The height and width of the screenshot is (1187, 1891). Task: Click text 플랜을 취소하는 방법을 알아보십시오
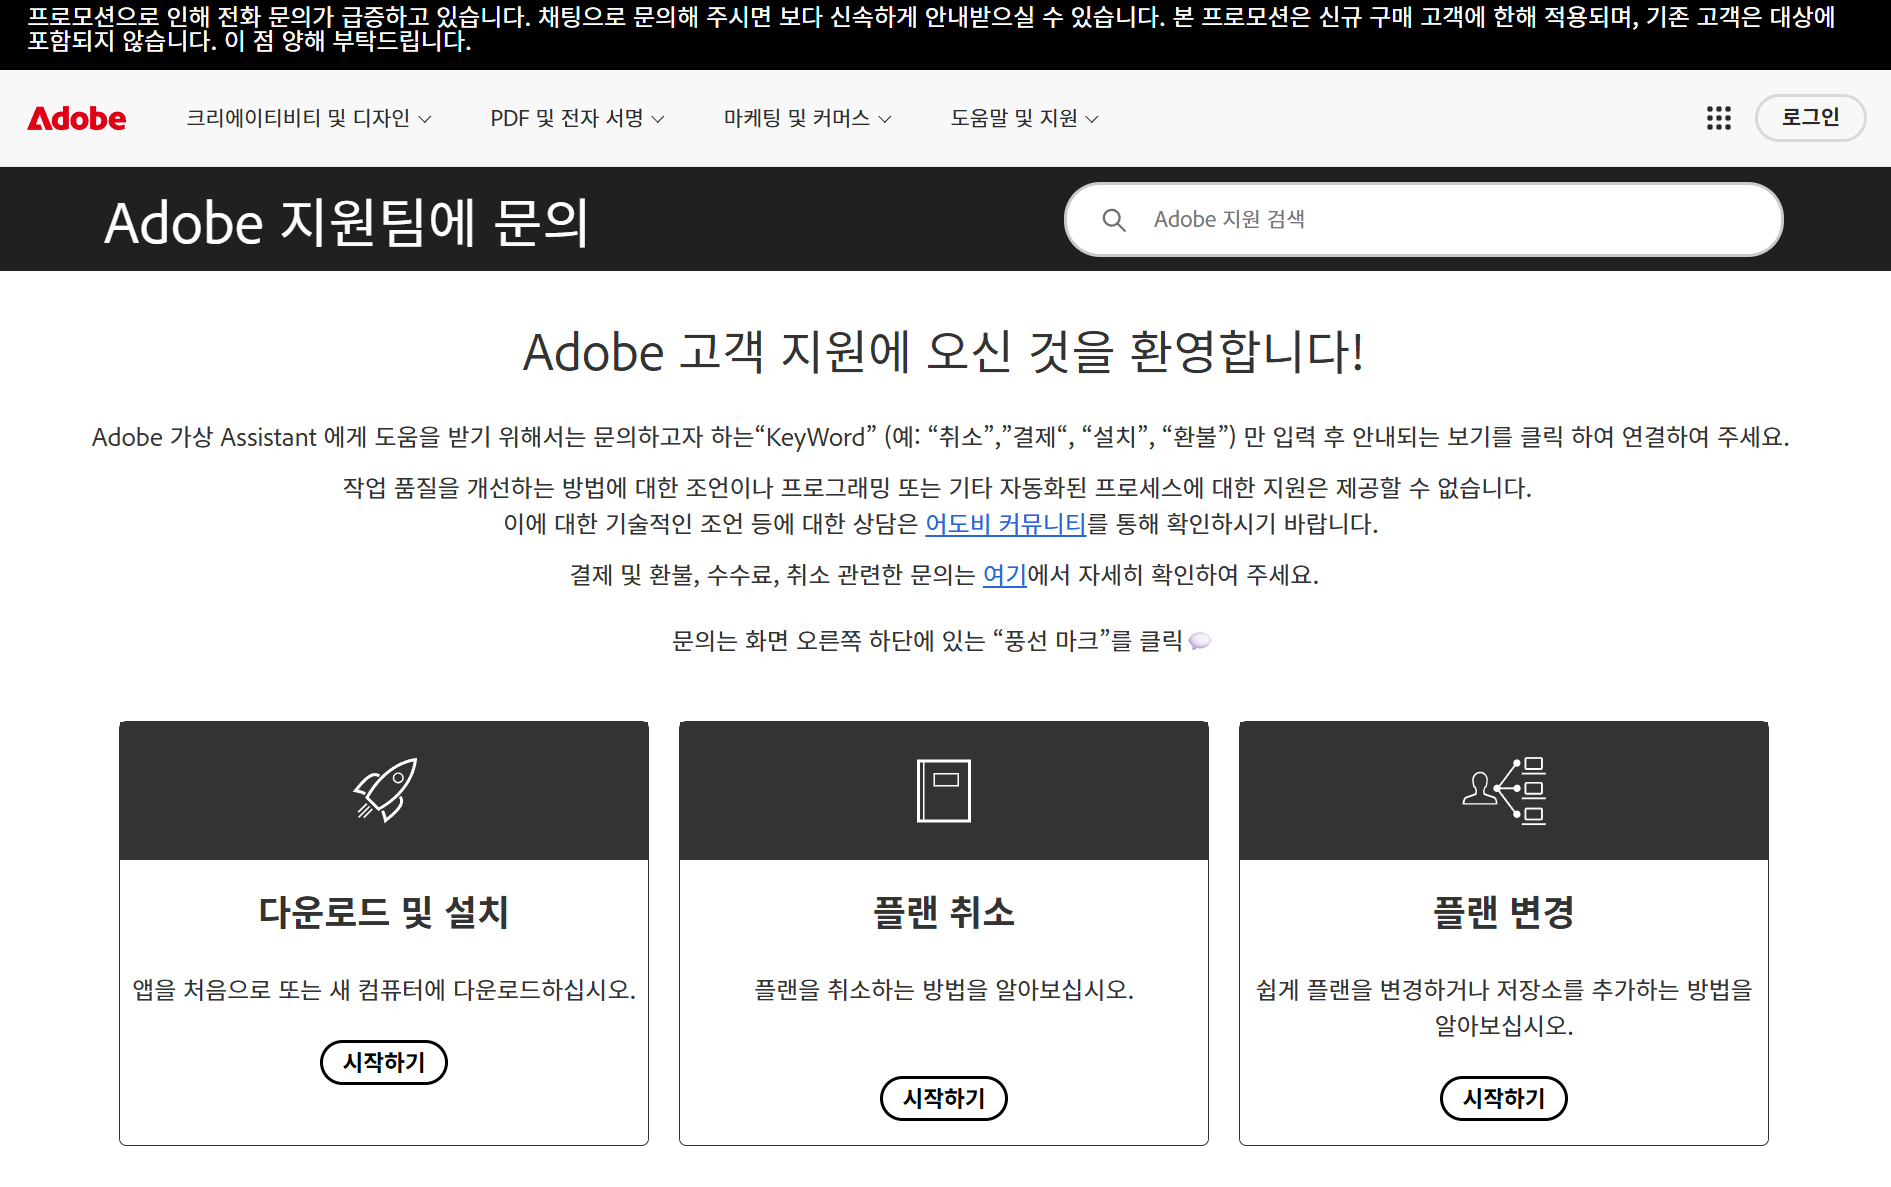click(944, 990)
